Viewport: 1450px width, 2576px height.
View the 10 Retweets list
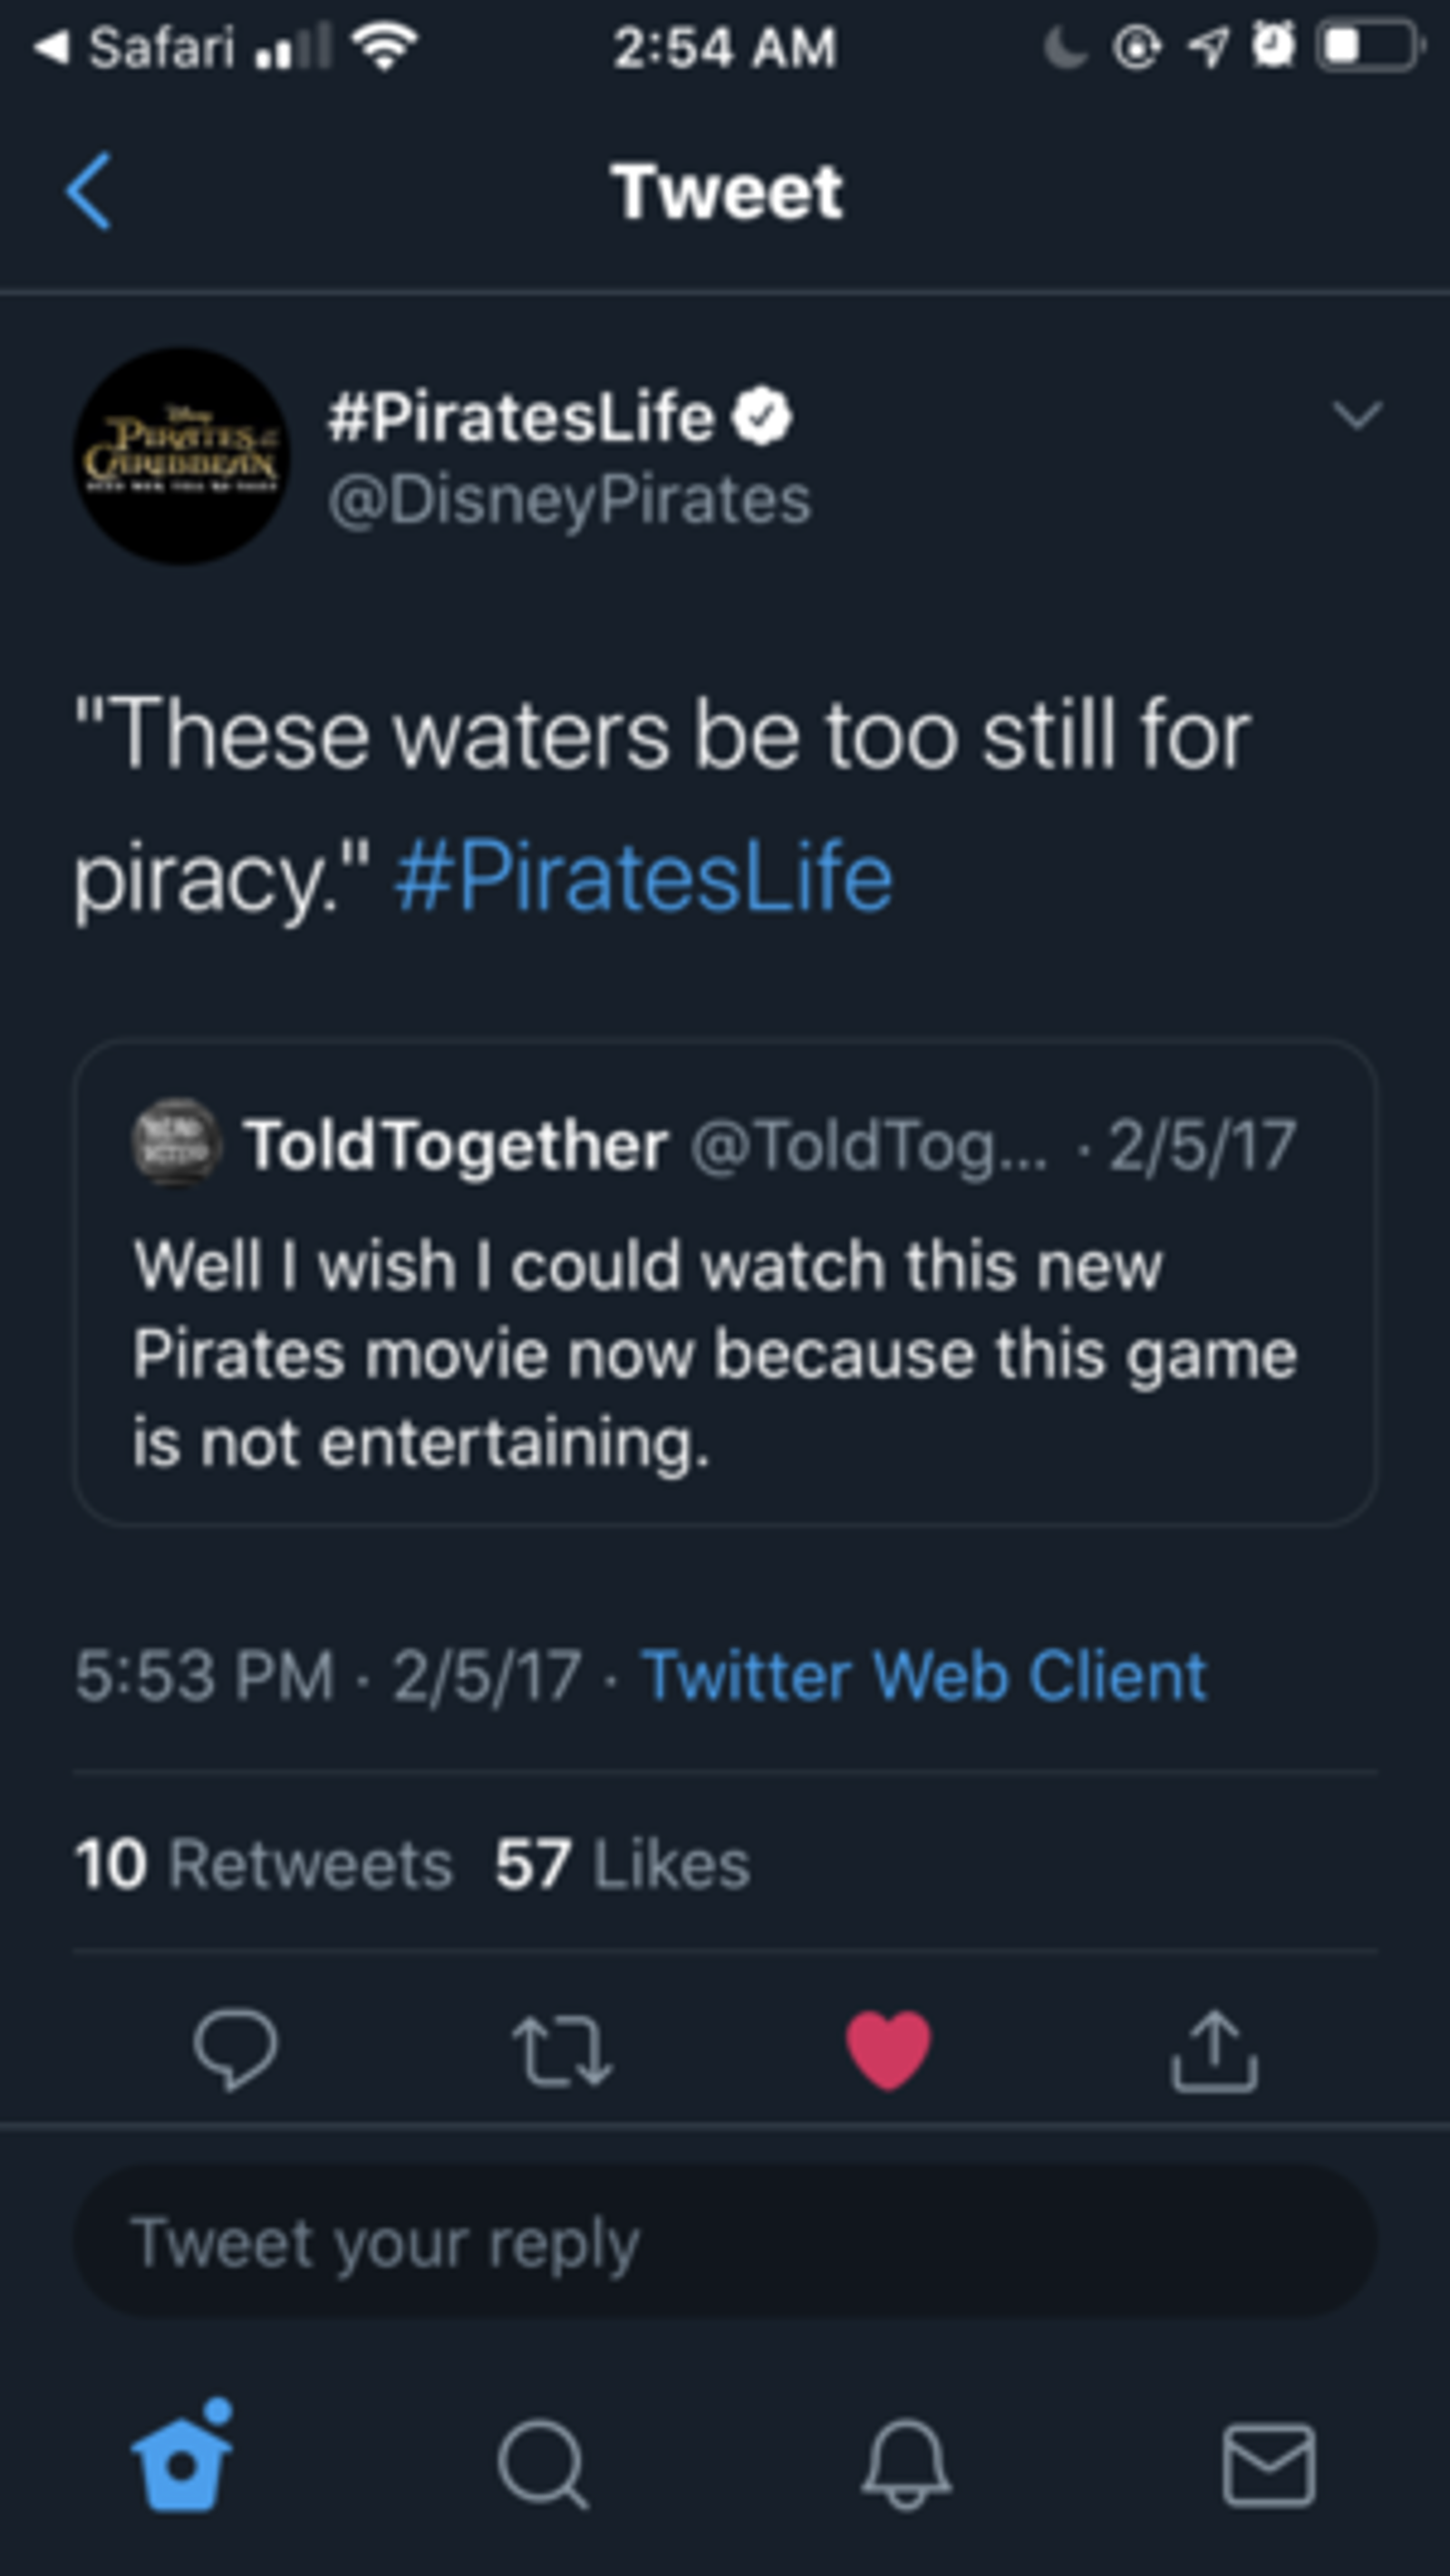point(264,1864)
